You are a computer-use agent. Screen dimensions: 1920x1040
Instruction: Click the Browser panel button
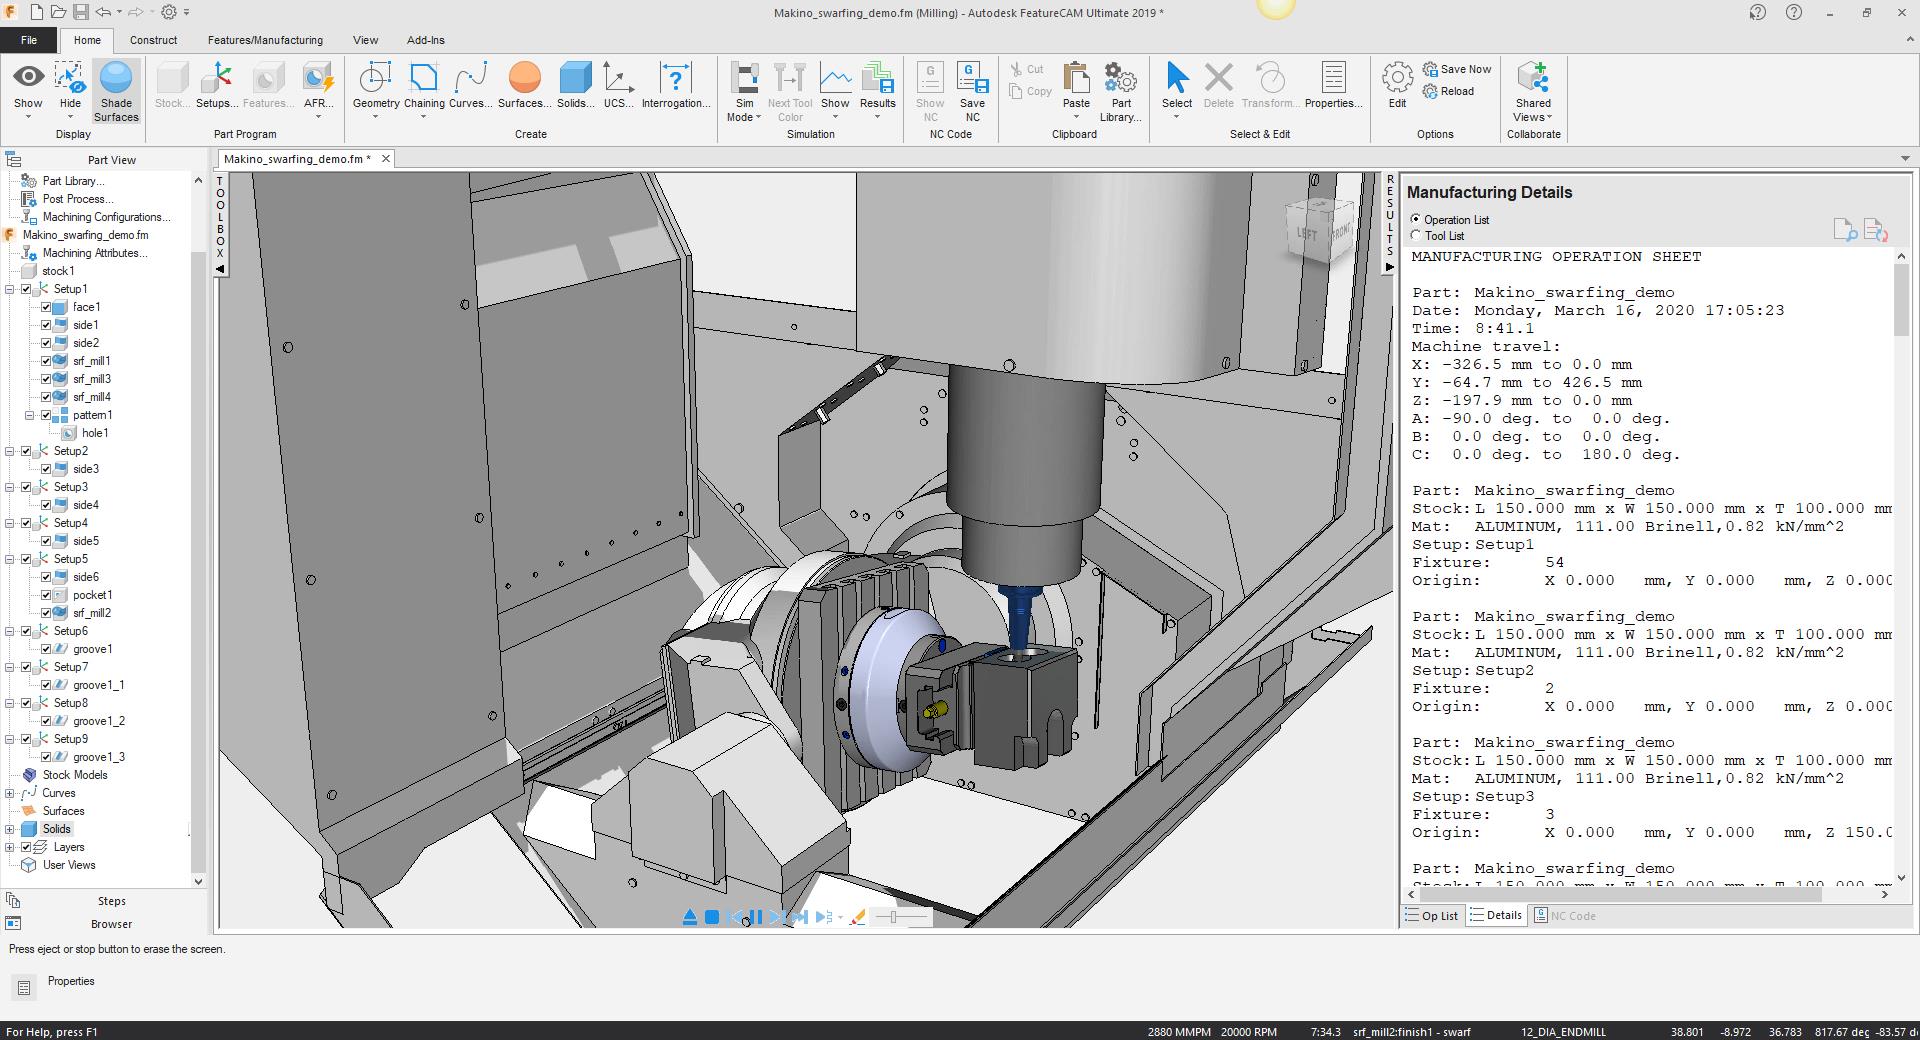(111, 924)
